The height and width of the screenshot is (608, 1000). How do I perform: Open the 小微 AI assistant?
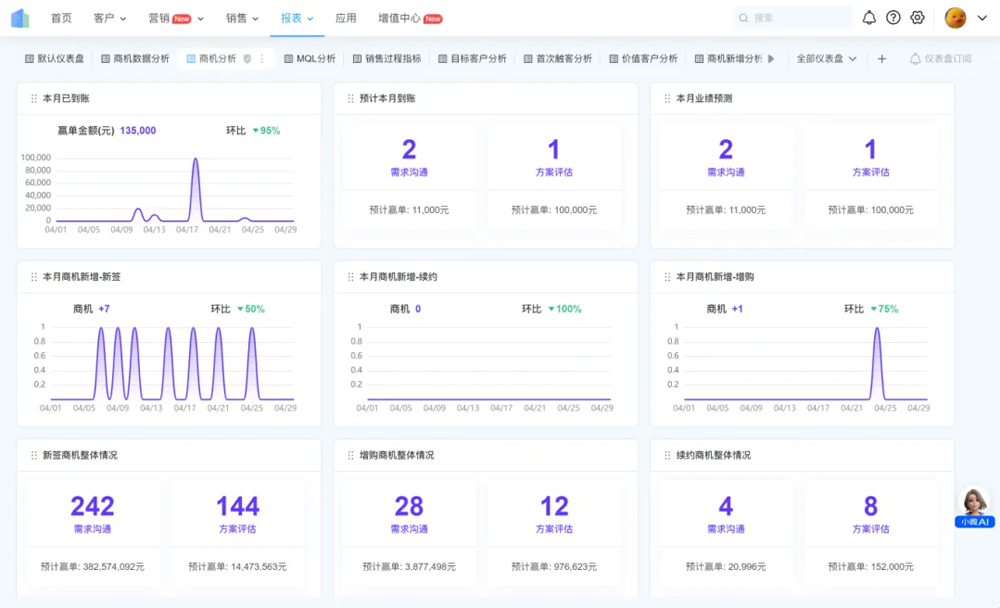pos(974,507)
